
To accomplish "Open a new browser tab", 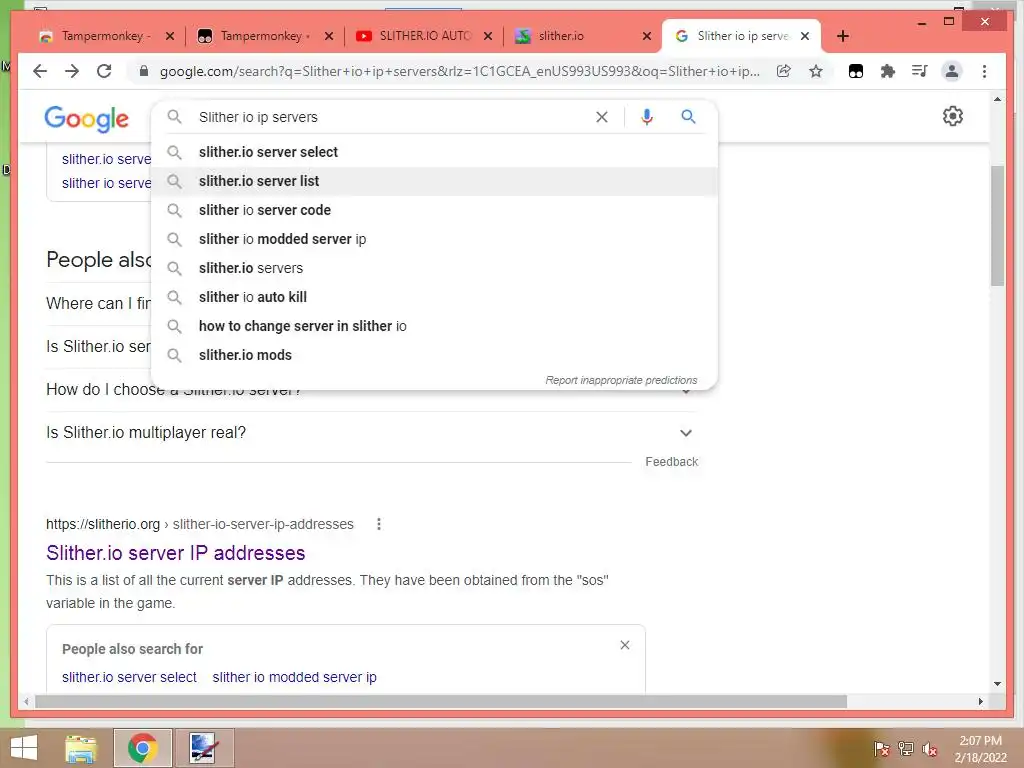I will pos(842,36).
